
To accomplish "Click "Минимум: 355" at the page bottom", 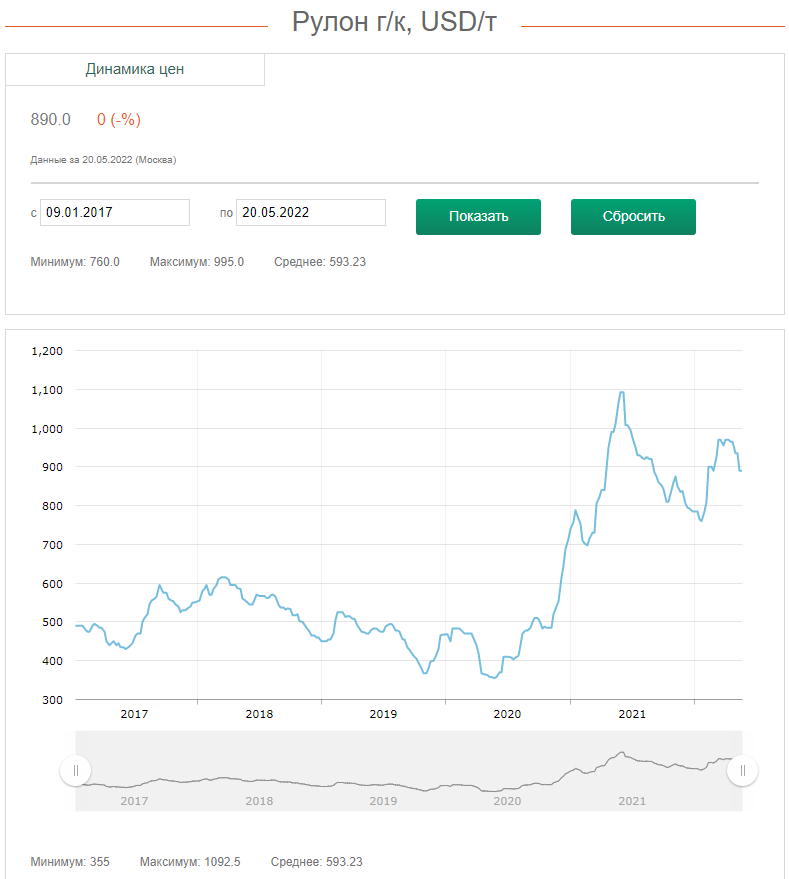I will [x=71, y=861].
